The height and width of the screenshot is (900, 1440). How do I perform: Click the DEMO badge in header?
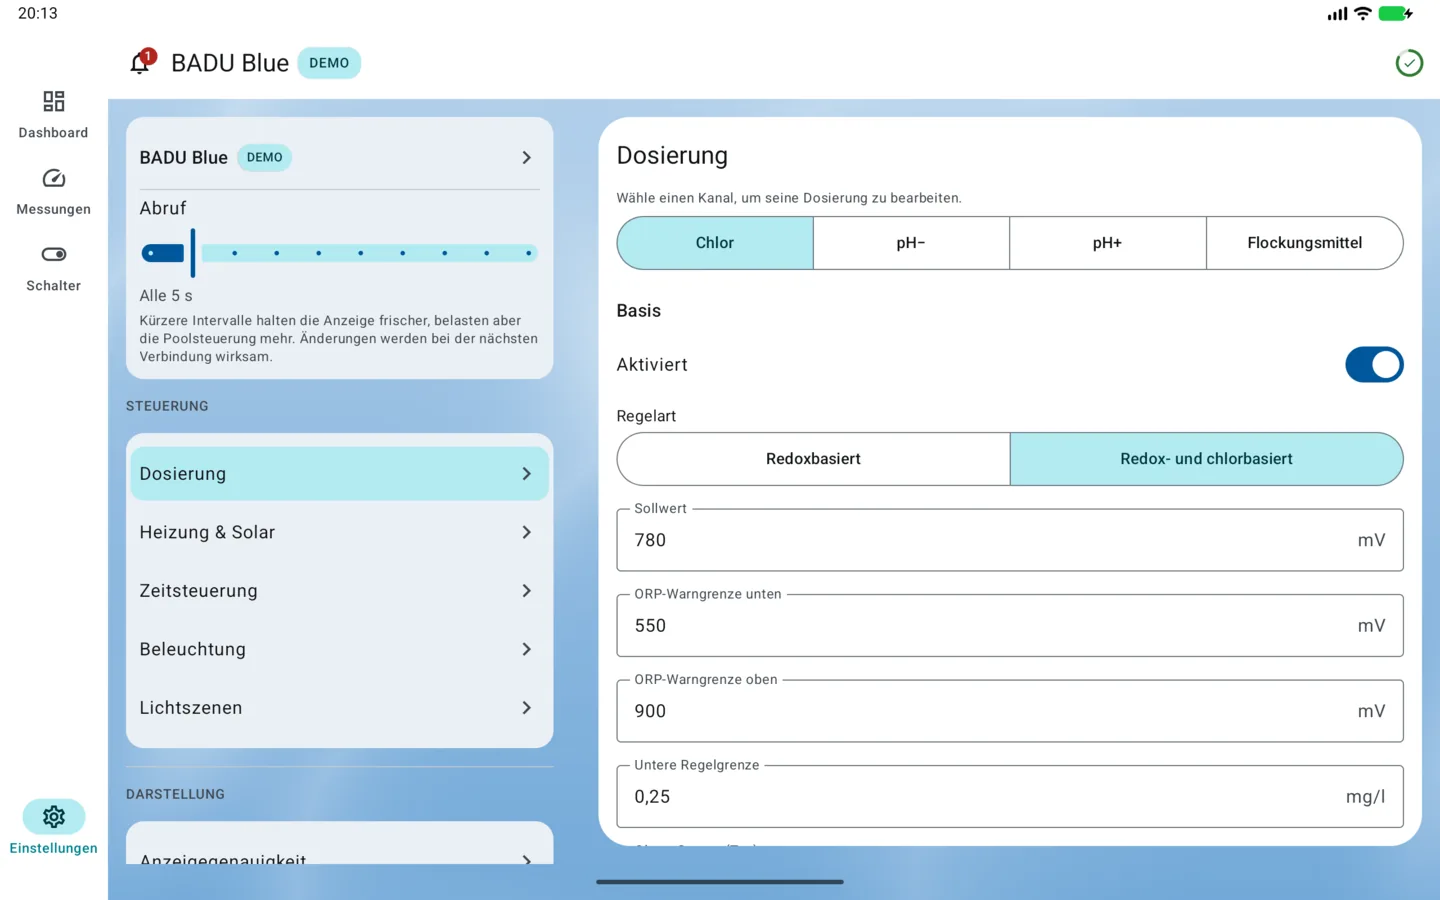(x=329, y=63)
